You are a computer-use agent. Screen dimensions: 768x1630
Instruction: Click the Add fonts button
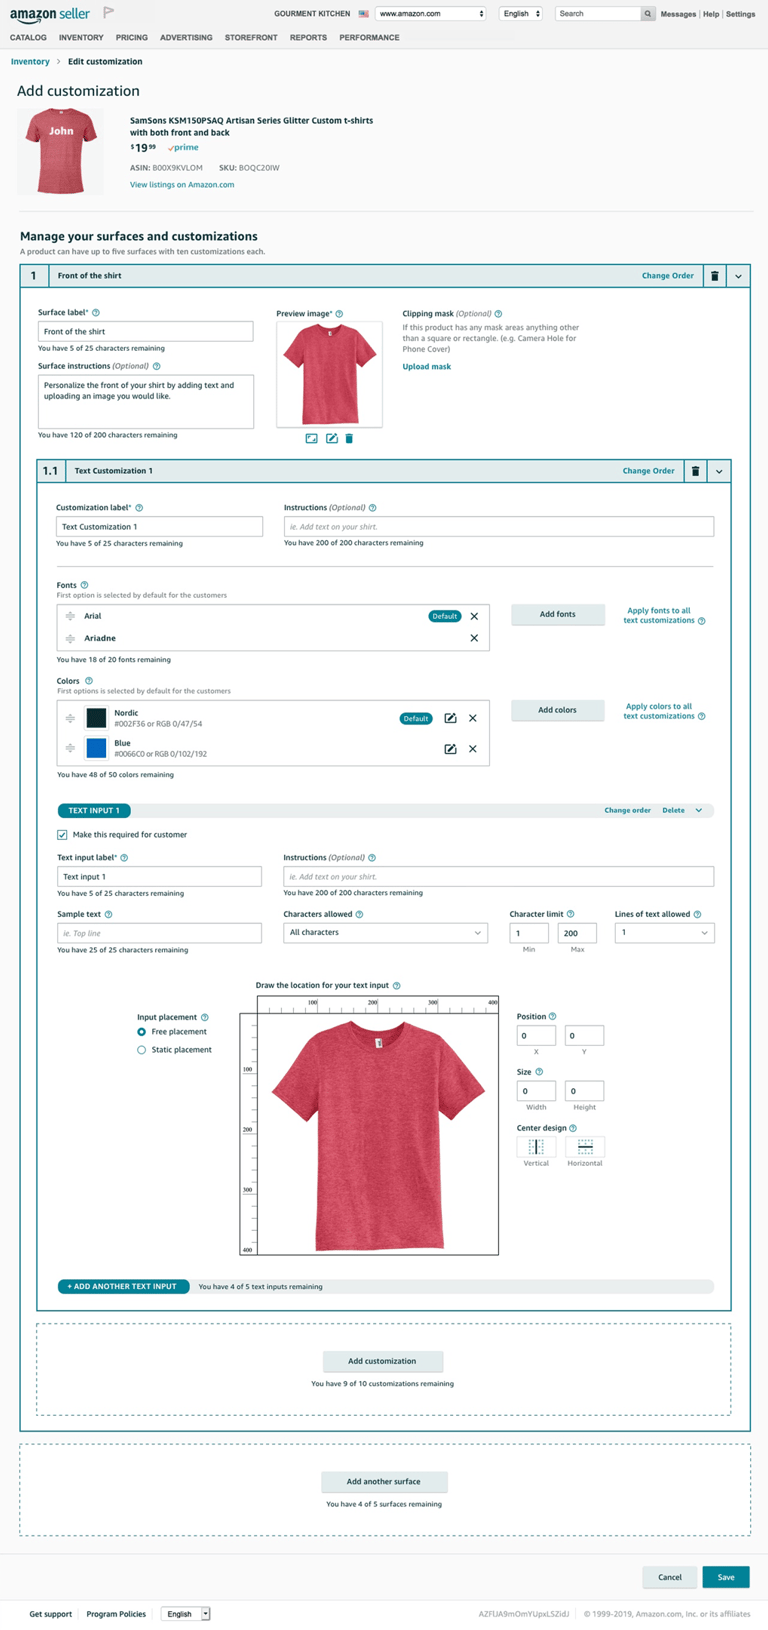558,614
